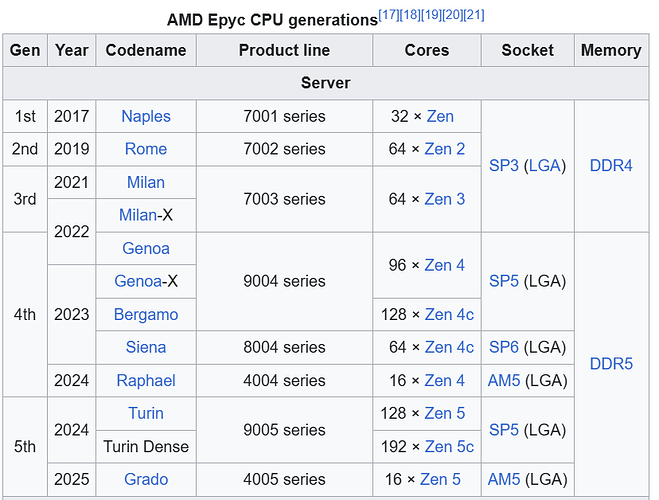Screen dimensions: 659x500
Task: Click the Milan link in Milan-X
Action: click(138, 215)
